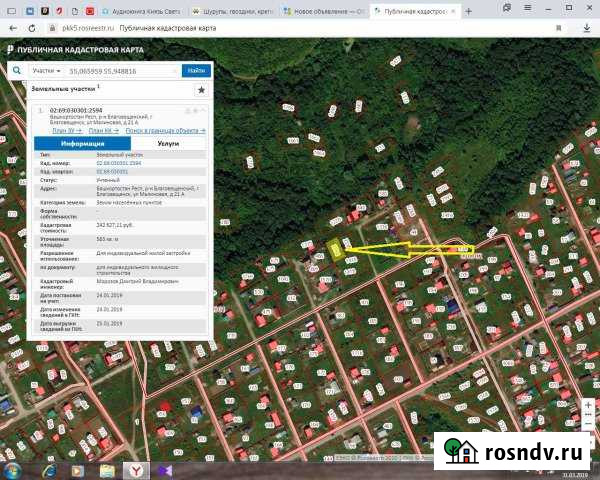Switch to the Услуги tab

point(168,144)
